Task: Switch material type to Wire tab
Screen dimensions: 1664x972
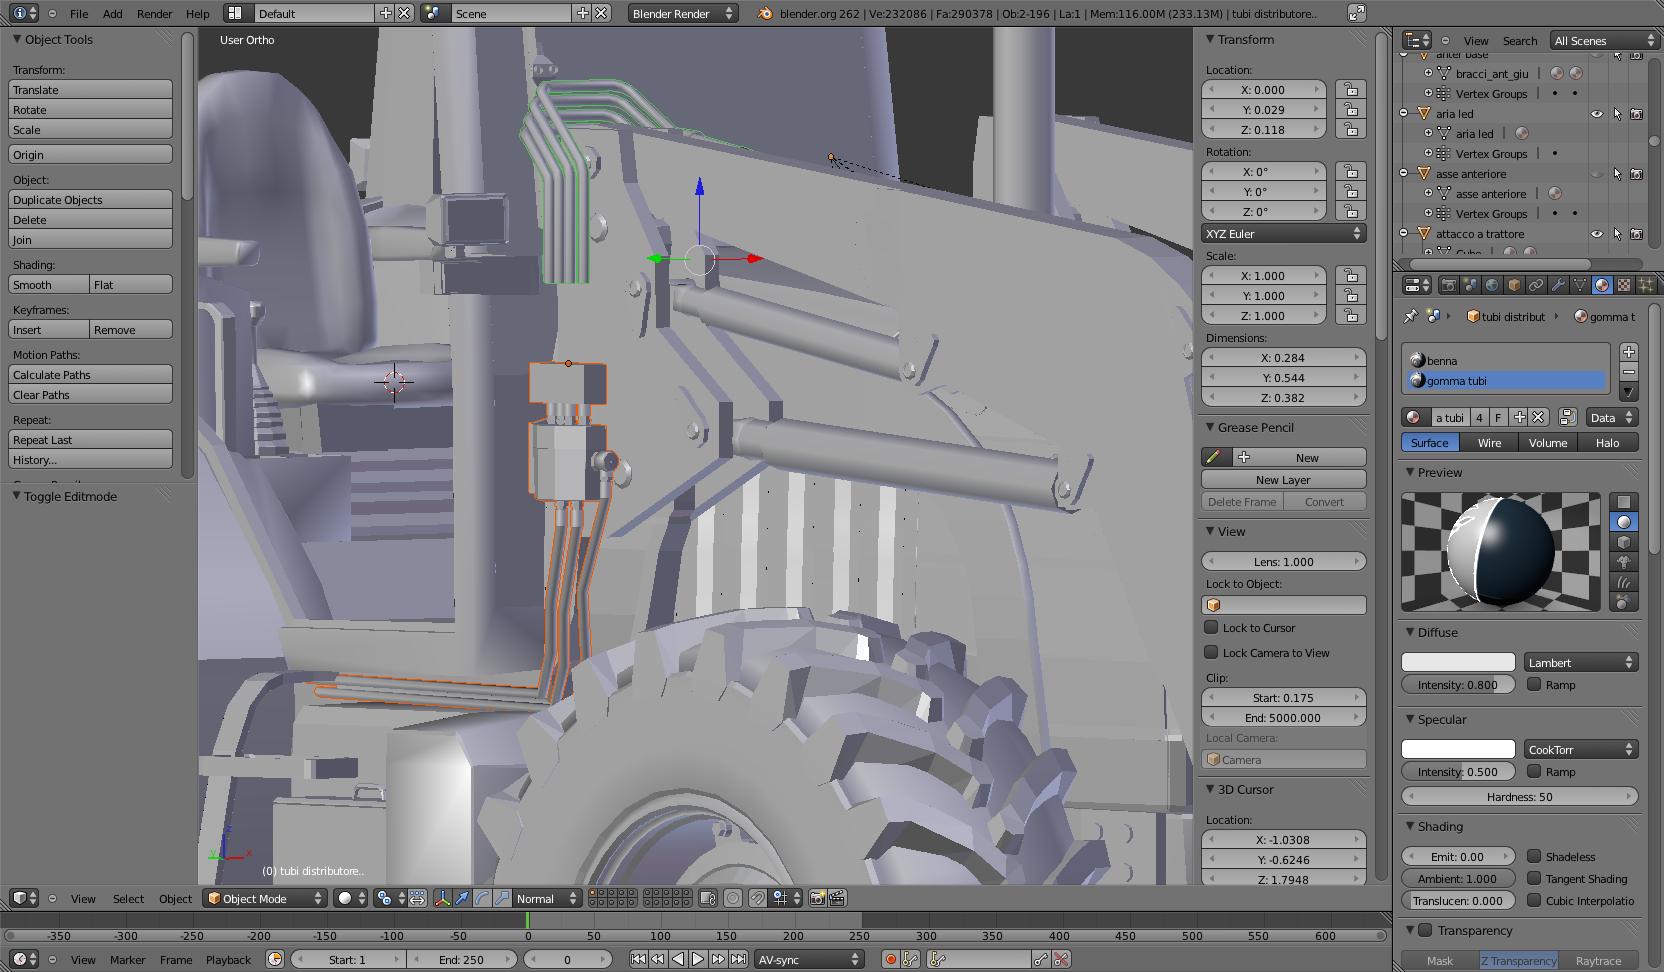Action: pos(1489,442)
